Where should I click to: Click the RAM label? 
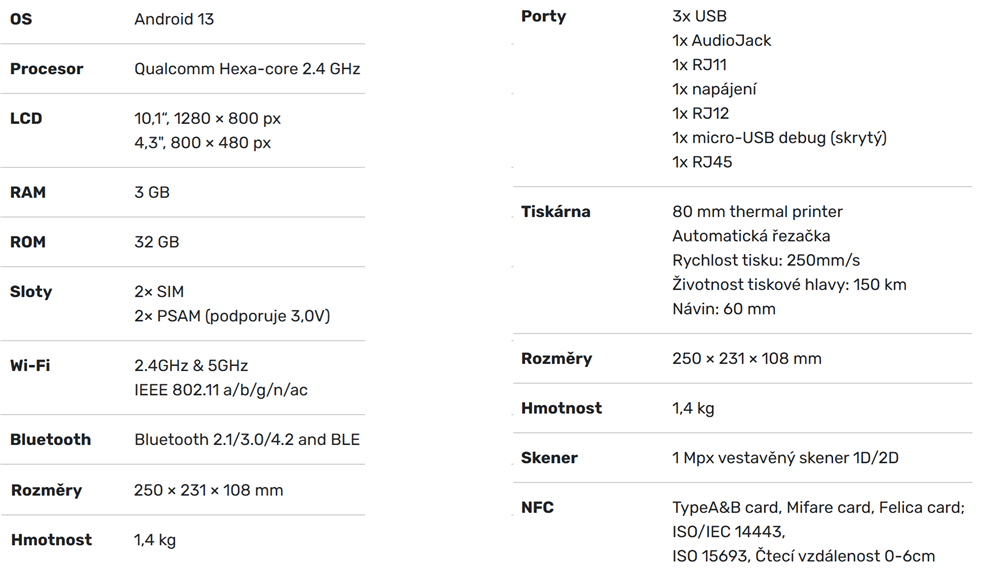click(28, 192)
